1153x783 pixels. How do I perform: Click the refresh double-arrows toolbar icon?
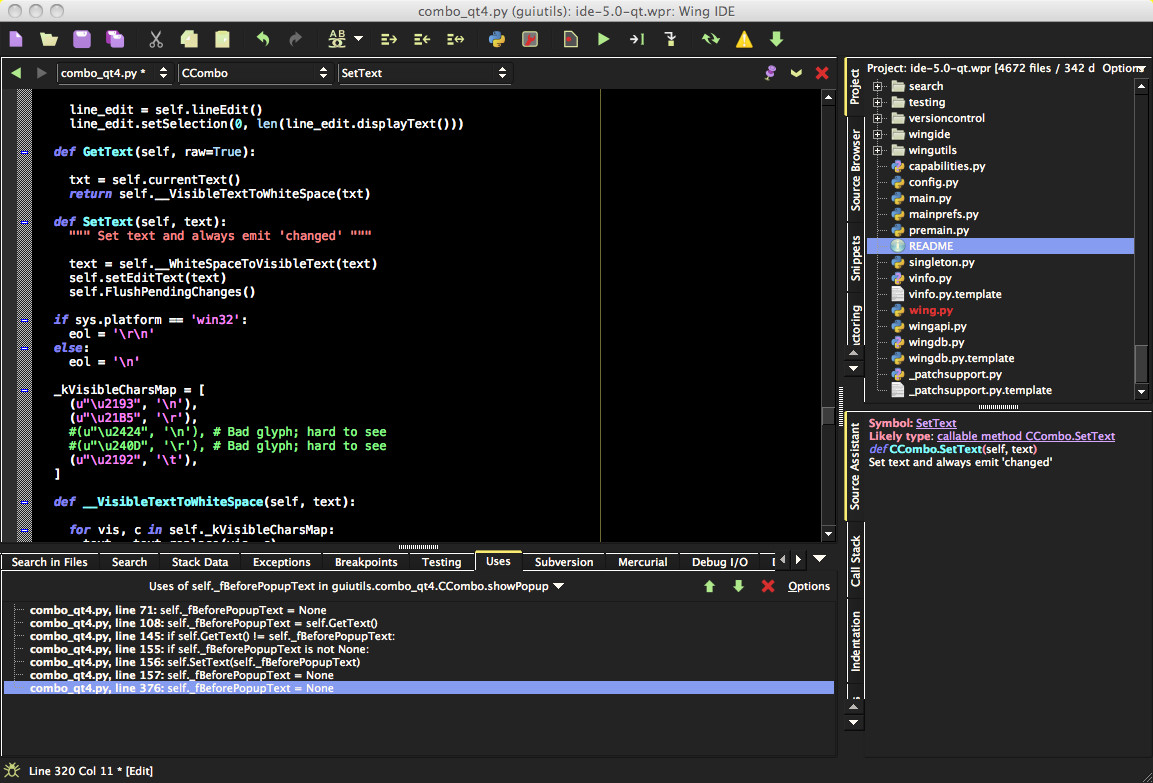(710, 38)
